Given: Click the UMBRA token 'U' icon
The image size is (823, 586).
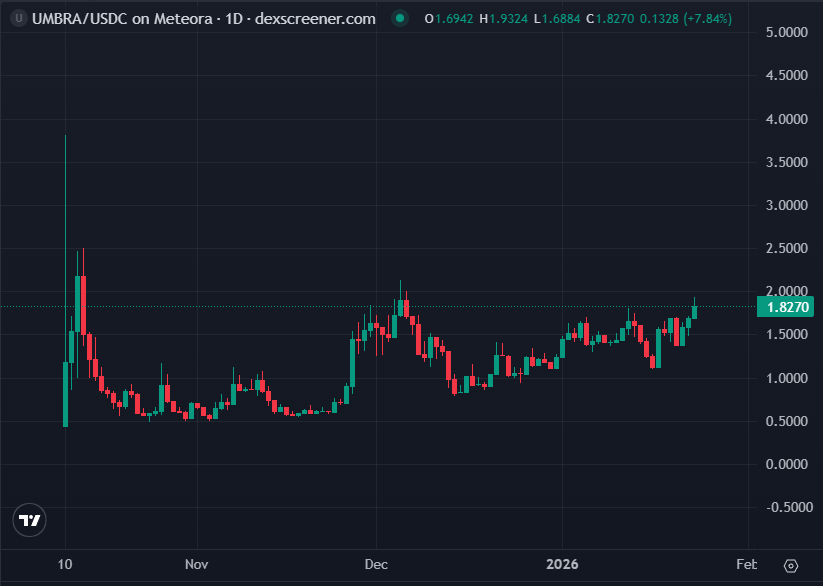Looking at the screenshot, I should [x=19, y=19].
